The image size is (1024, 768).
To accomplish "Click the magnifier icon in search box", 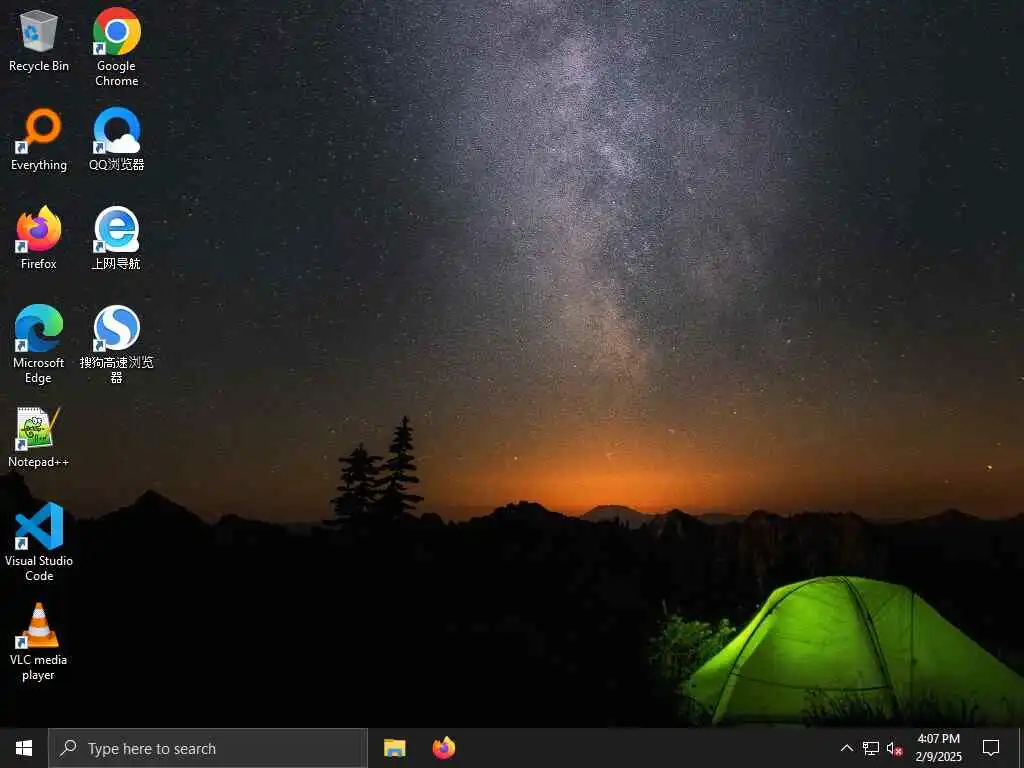I will (69, 748).
